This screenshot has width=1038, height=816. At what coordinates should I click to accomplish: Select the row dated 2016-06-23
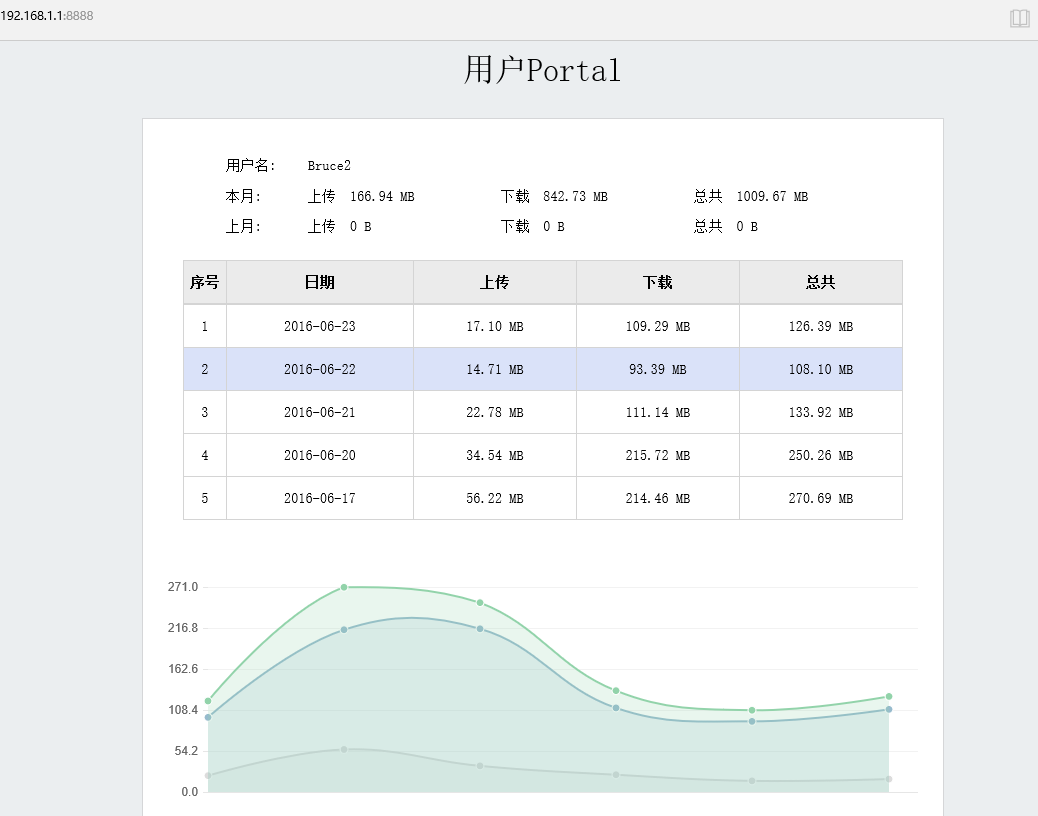click(x=320, y=326)
